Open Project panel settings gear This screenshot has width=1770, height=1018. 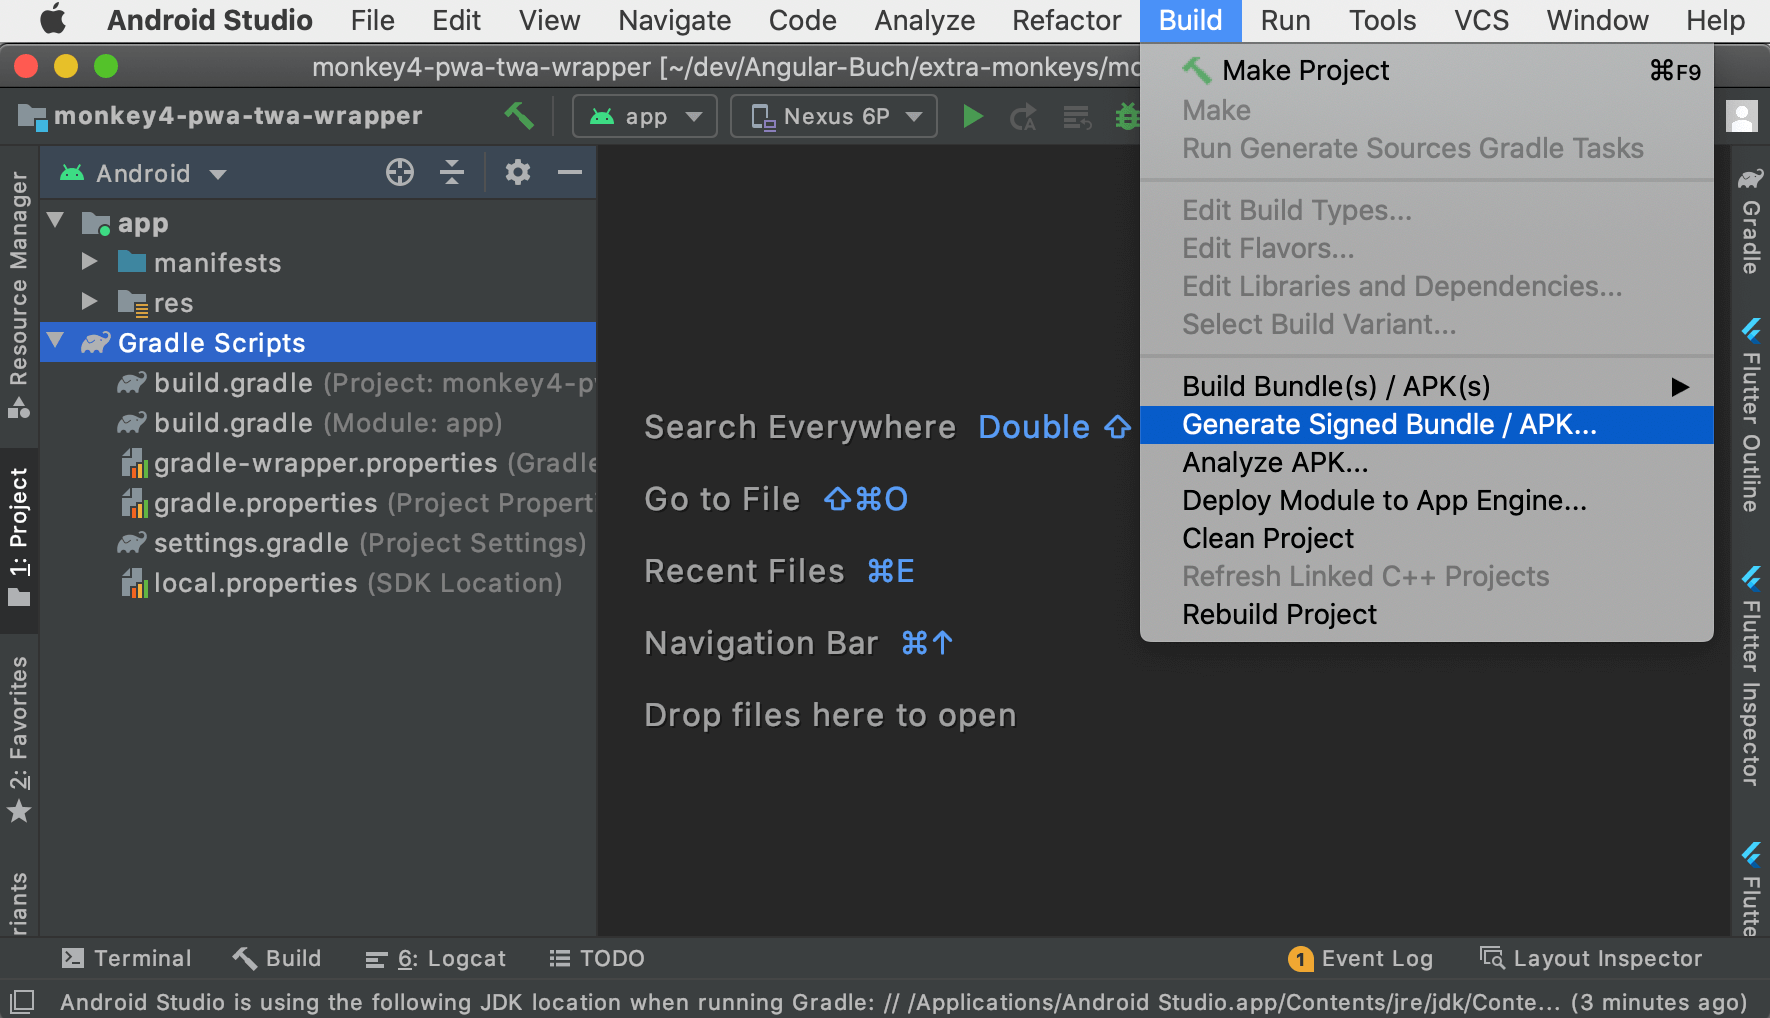pos(517,172)
